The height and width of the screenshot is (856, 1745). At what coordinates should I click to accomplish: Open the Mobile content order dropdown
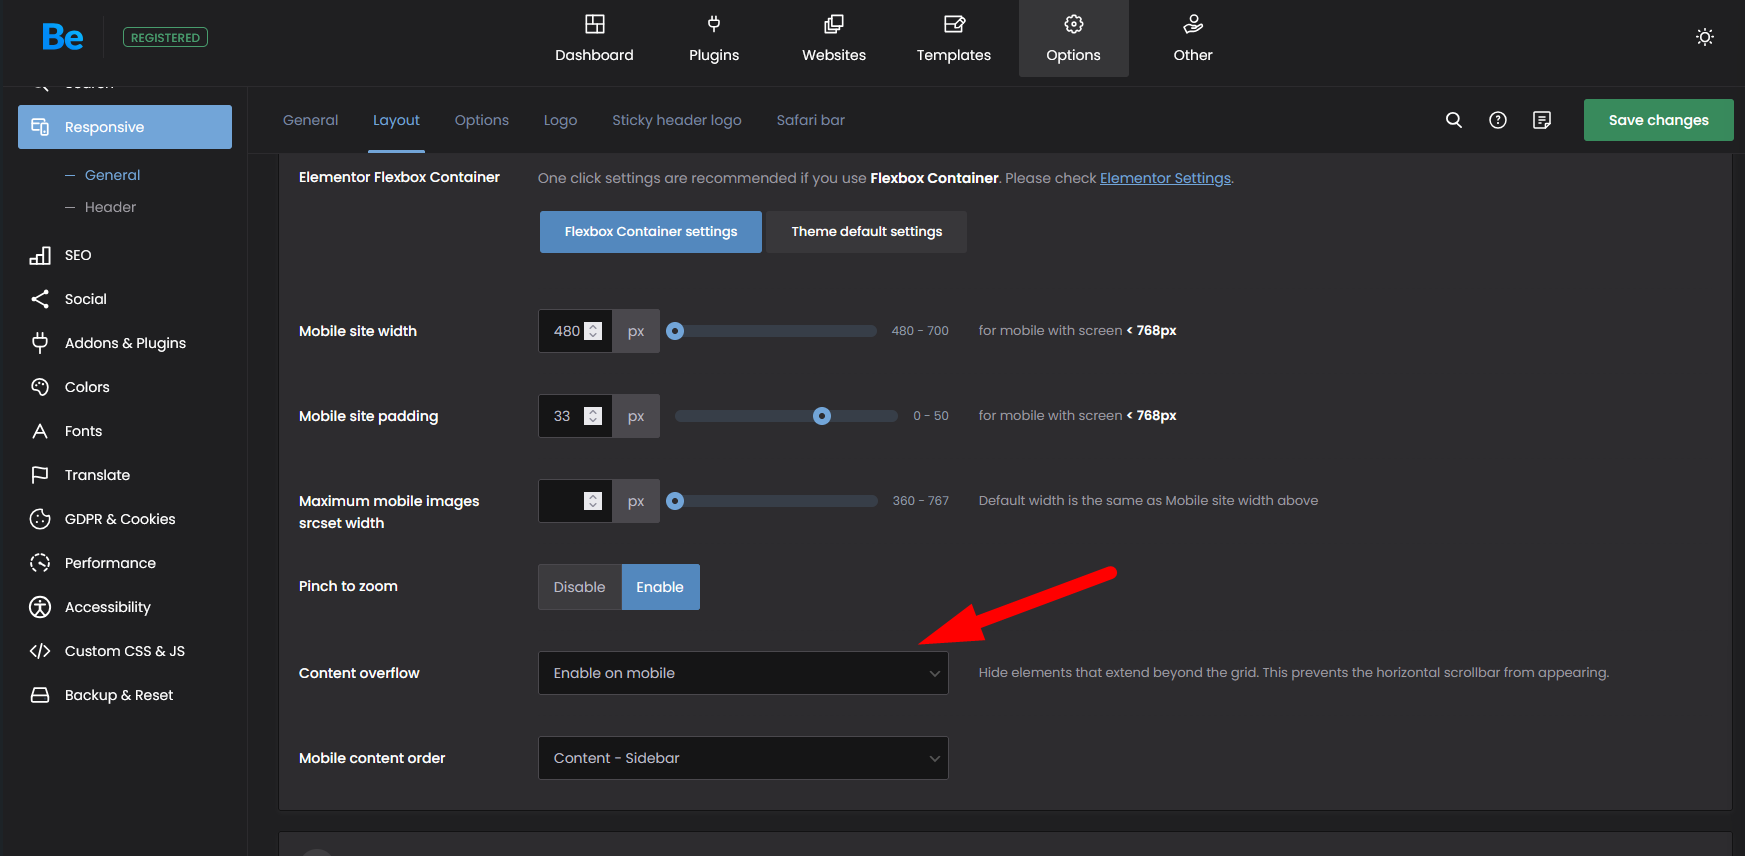tap(743, 758)
